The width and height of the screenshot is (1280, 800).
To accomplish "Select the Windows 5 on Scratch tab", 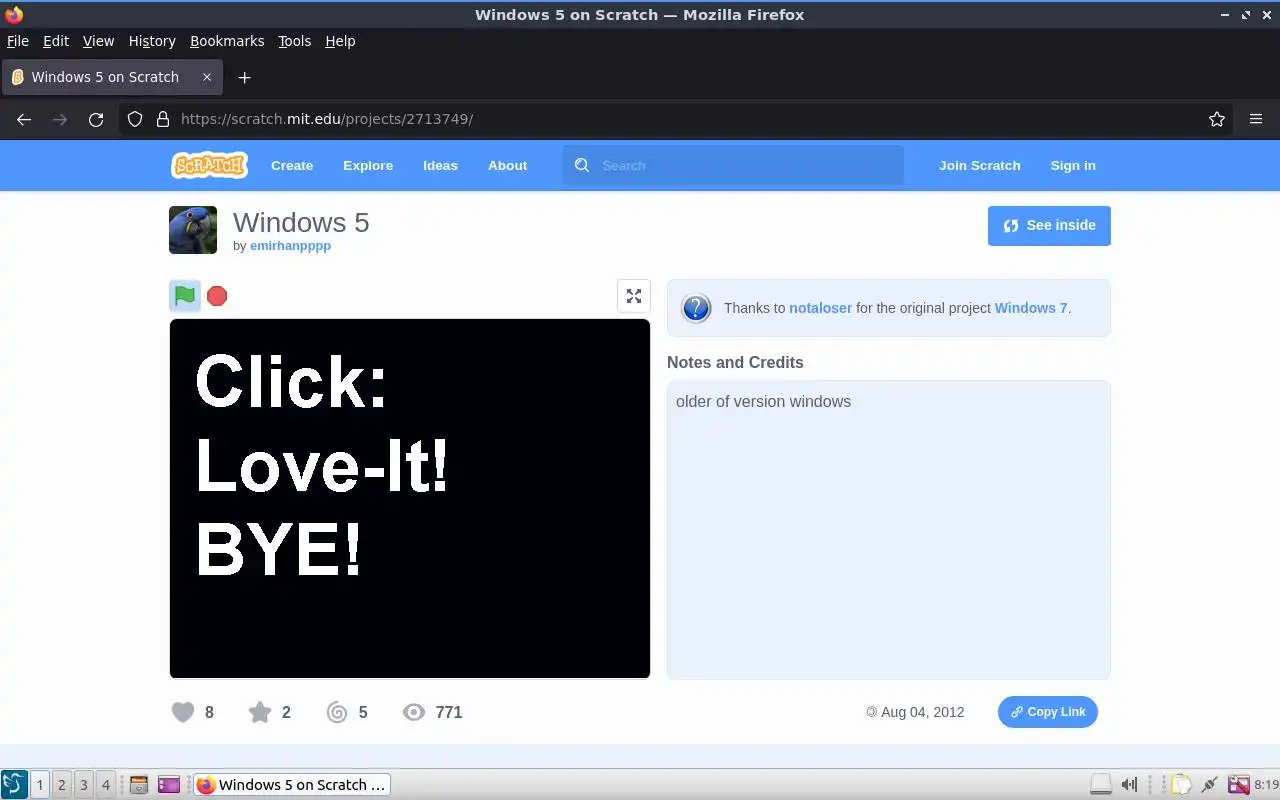I will coord(110,77).
